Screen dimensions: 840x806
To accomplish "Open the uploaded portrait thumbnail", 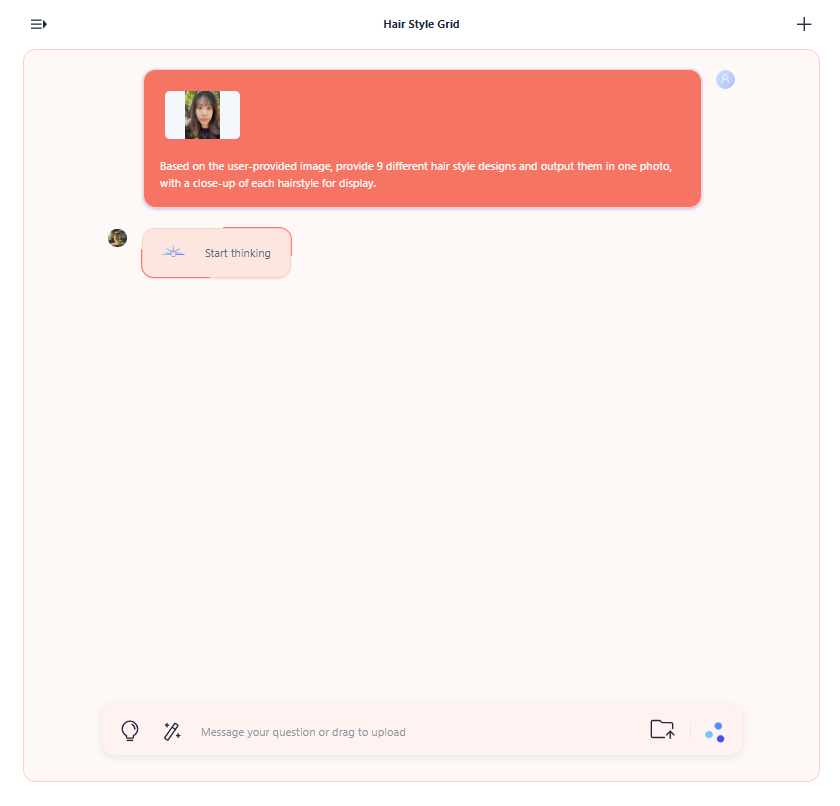I will click(x=202, y=115).
